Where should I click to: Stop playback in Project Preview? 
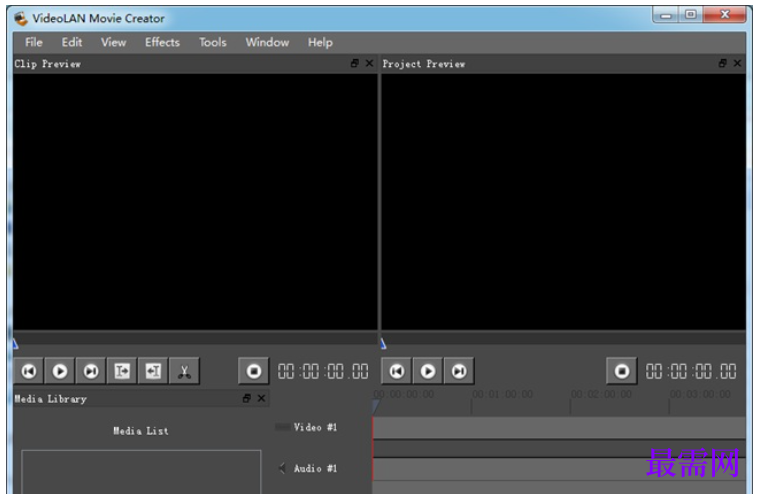pyautogui.click(x=622, y=371)
